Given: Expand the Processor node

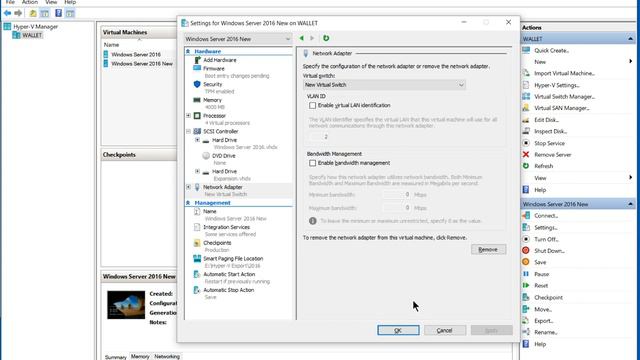Looking at the screenshot, I should [189, 116].
